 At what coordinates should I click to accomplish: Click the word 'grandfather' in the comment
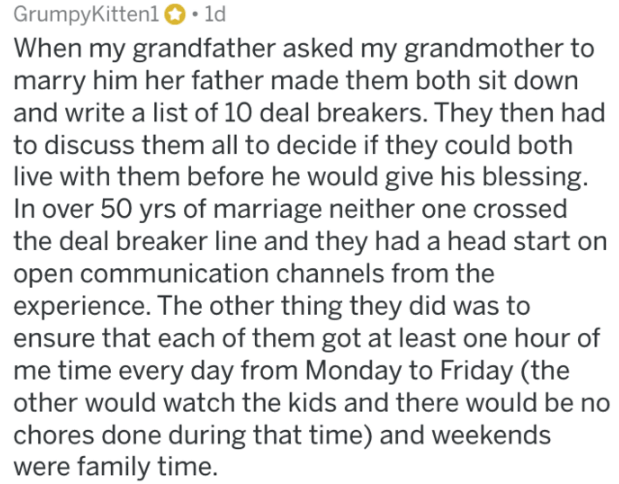[x=204, y=49]
